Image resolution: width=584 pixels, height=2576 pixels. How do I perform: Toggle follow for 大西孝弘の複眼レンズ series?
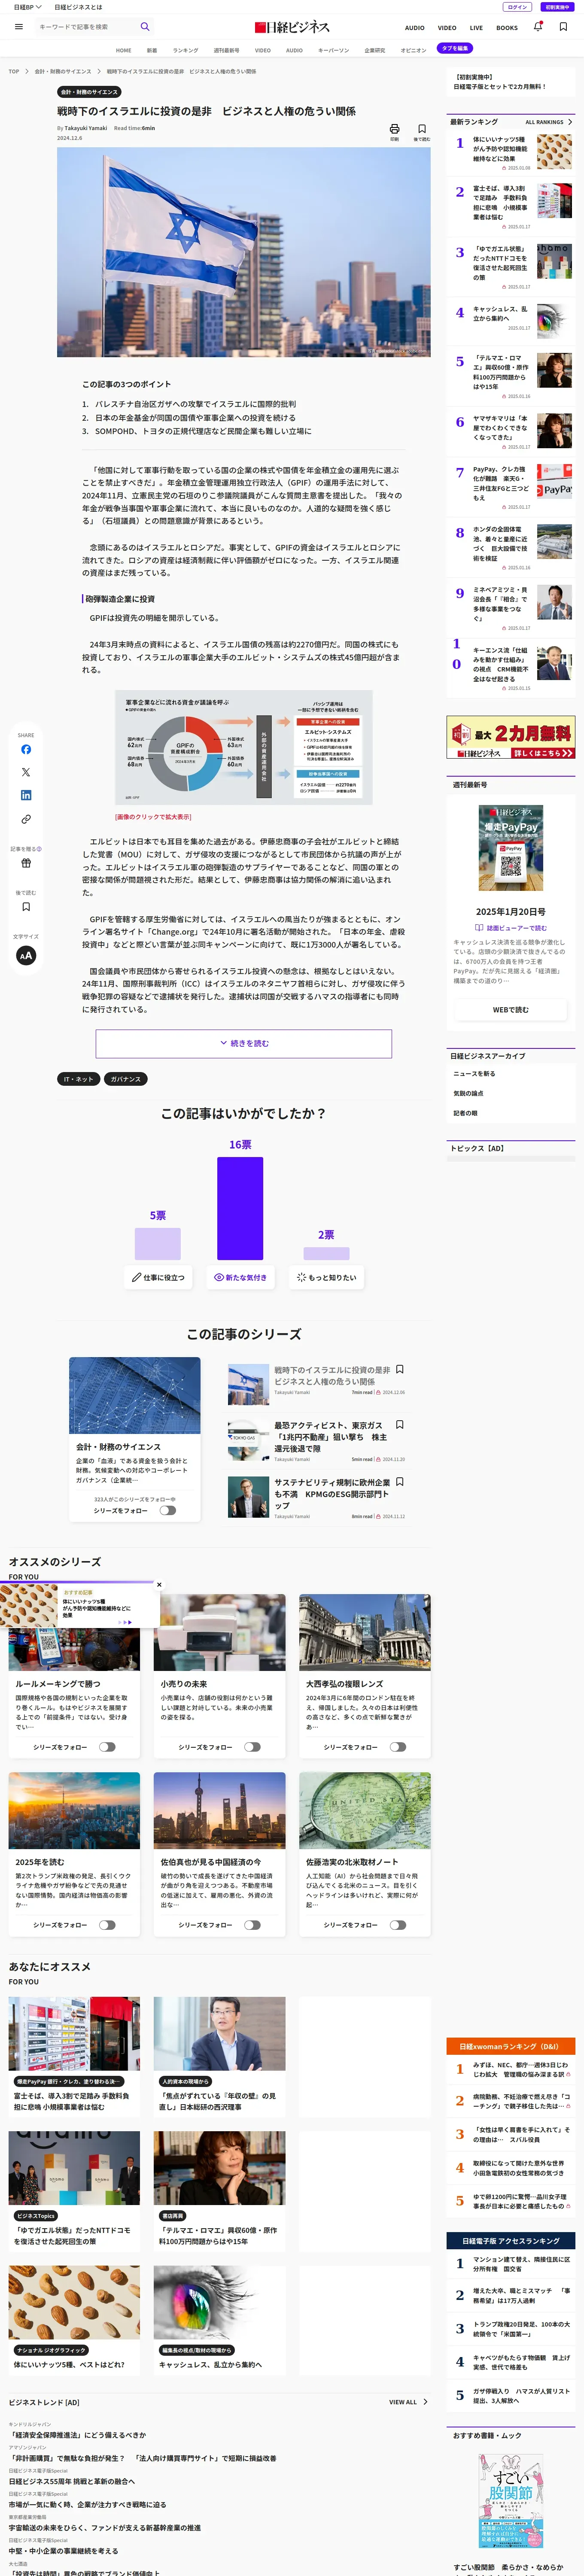pos(398,1747)
